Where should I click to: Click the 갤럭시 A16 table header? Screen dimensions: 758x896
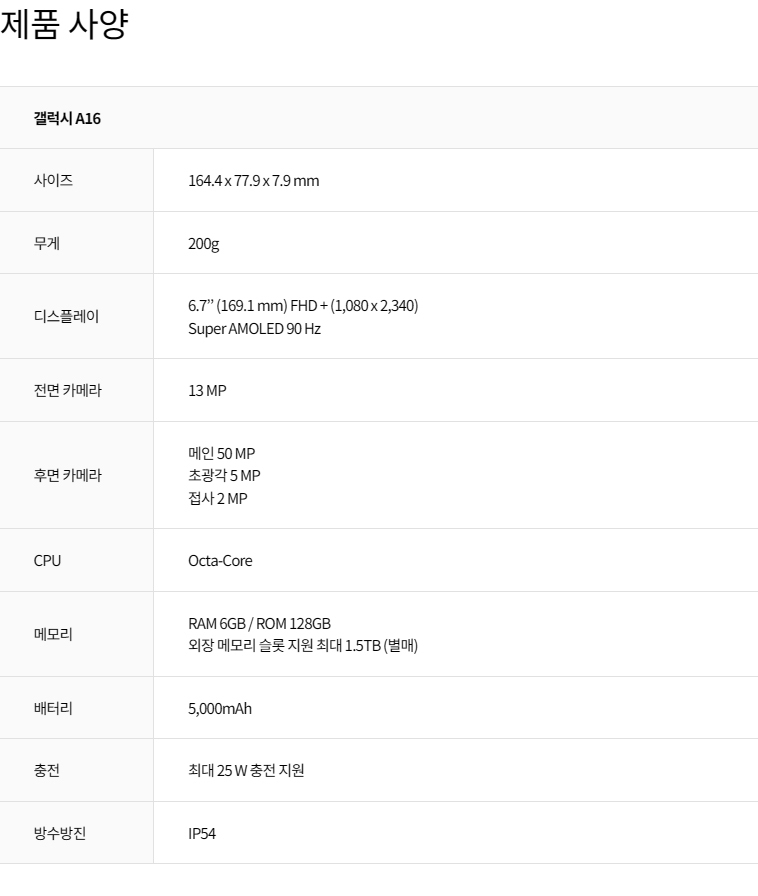[x=67, y=118]
